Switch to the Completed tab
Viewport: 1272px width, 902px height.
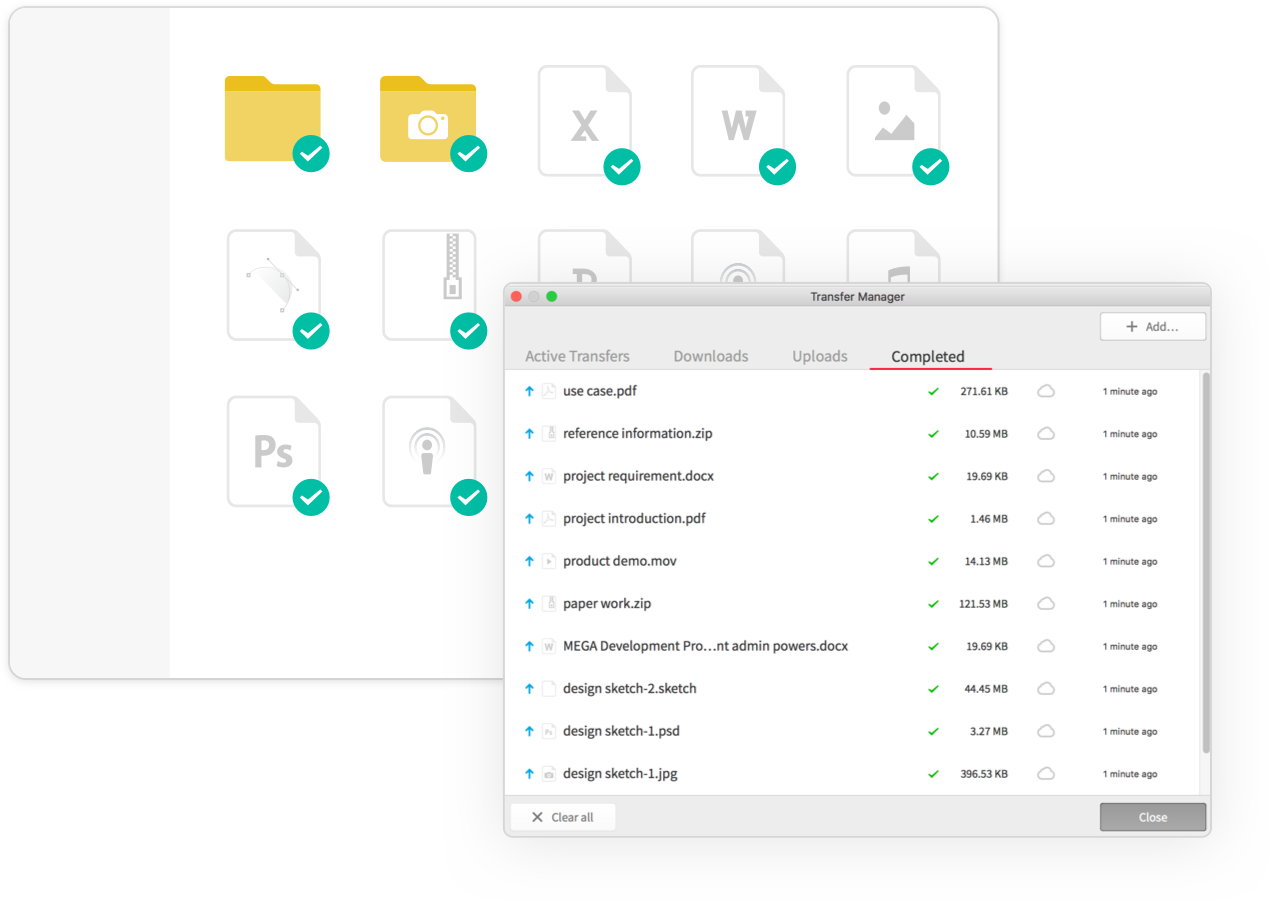pos(928,356)
